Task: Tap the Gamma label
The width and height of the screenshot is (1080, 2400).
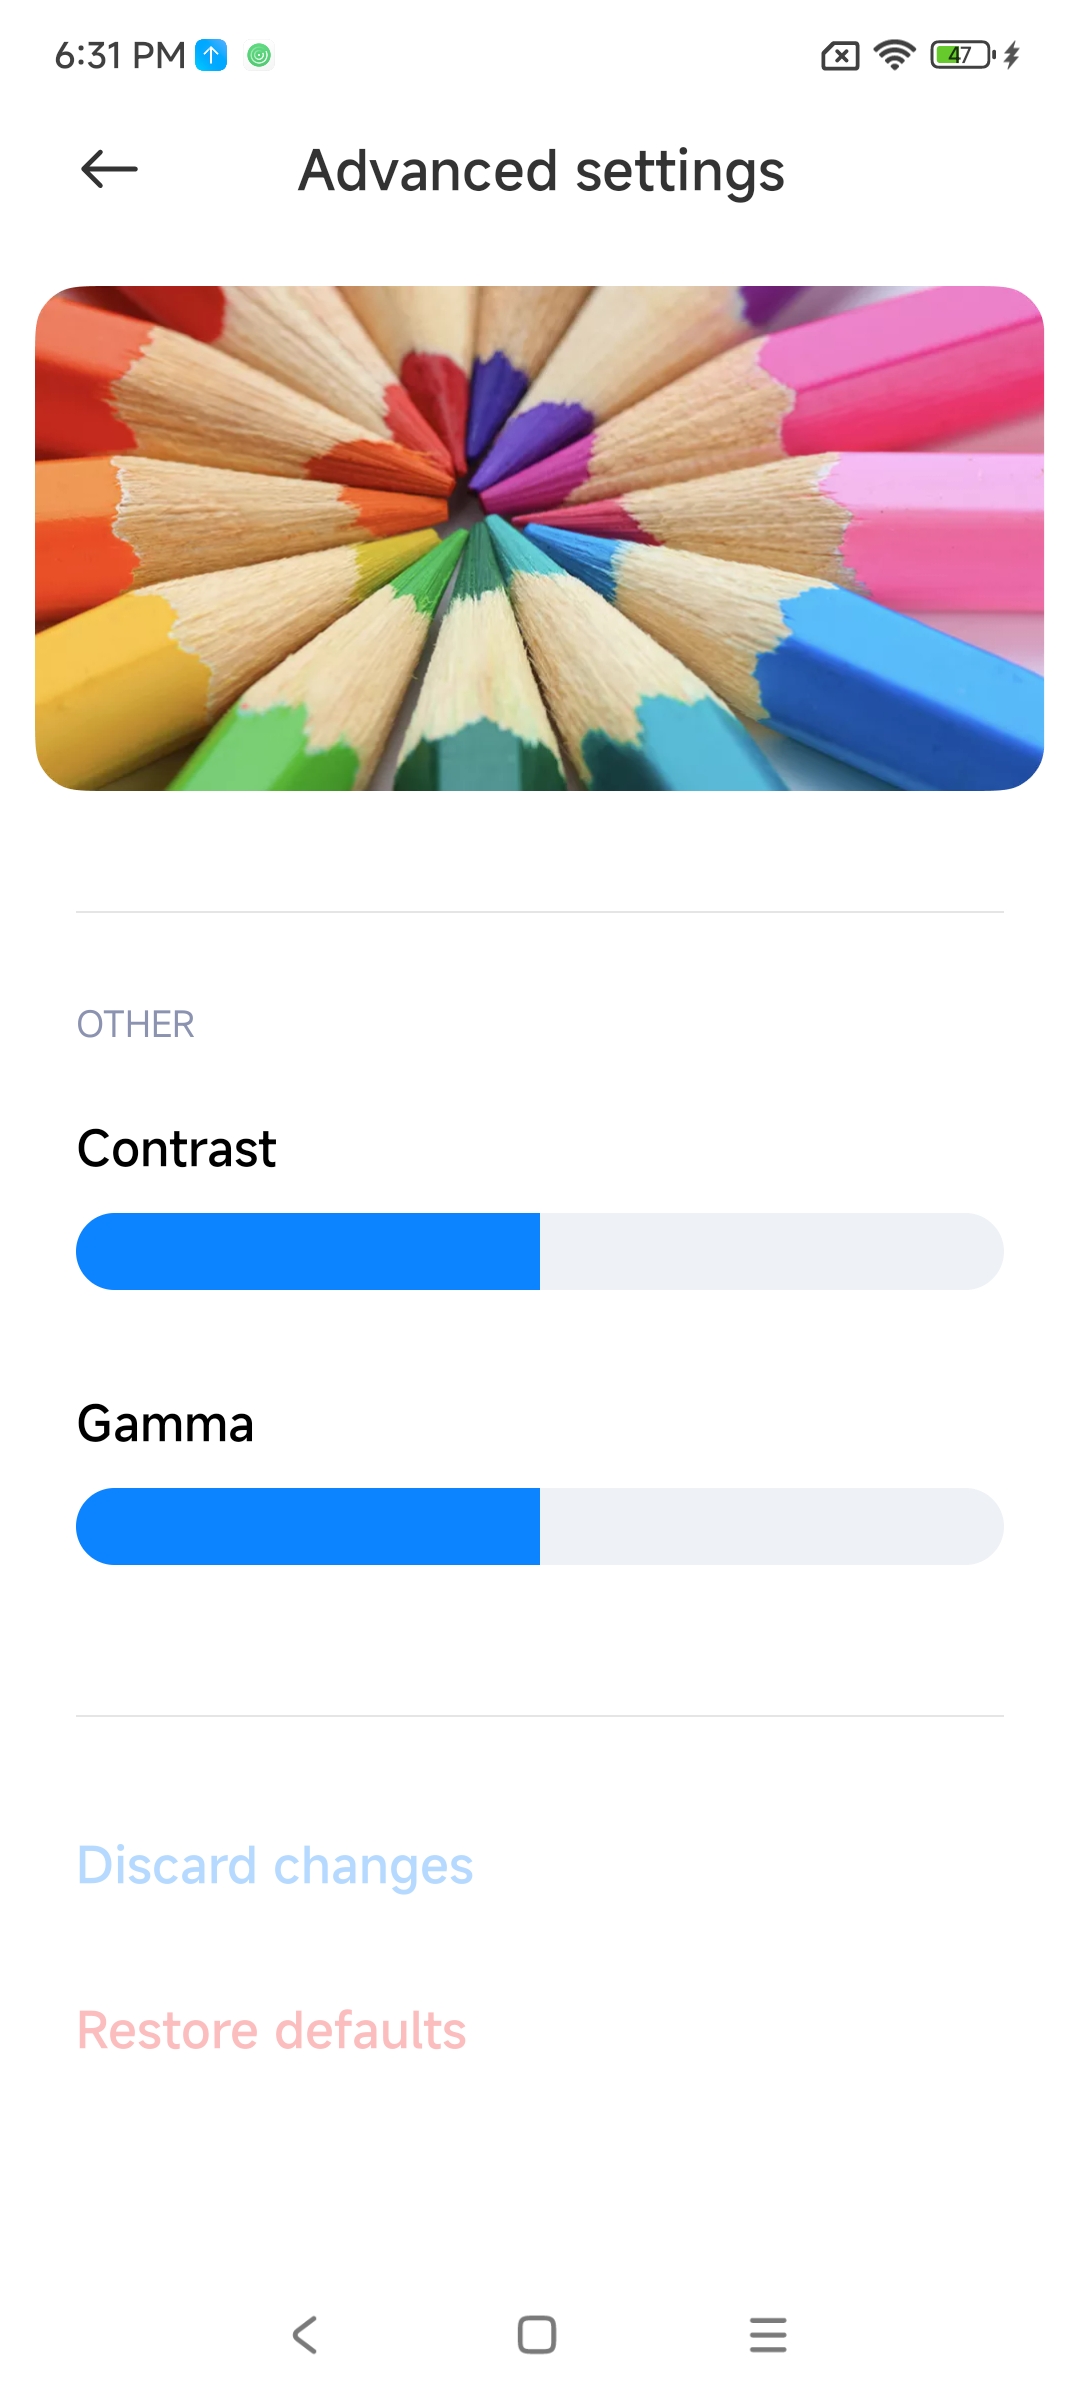Action: click(166, 1423)
